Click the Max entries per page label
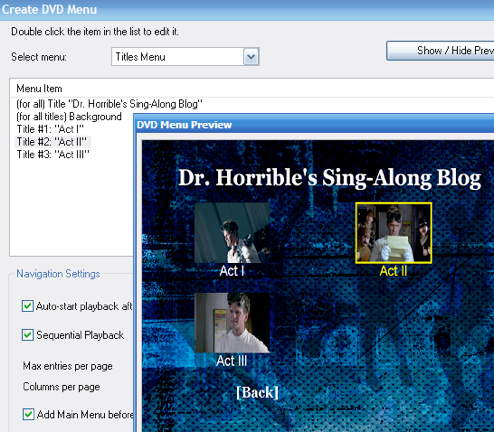Image resolution: width=494 pixels, height=432 pixels. 68,366
